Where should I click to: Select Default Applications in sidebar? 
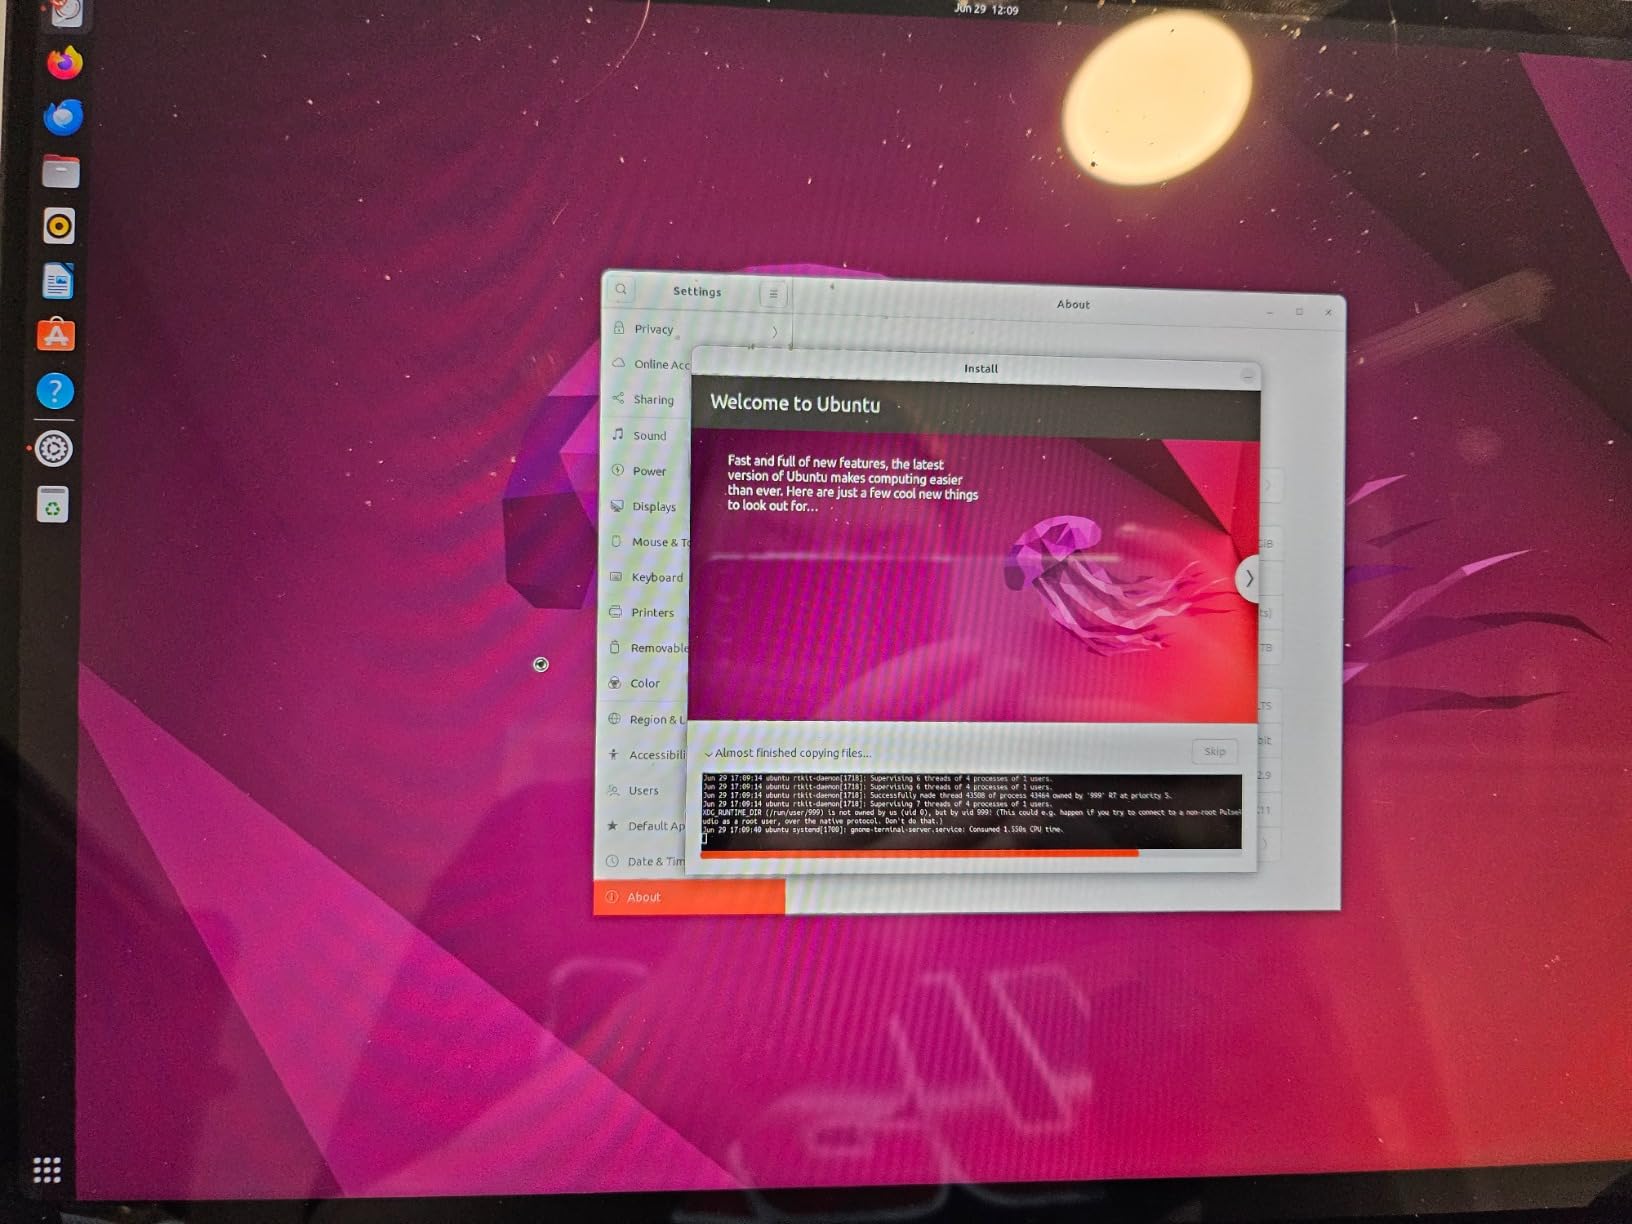(x=642, y=826)
